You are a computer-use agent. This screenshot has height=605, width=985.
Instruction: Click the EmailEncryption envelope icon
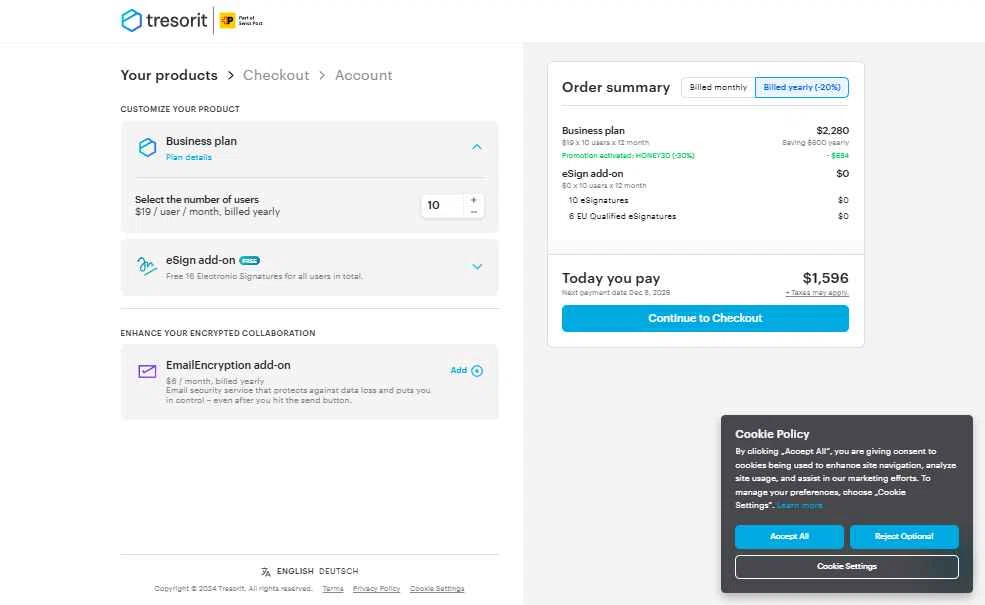coord(147,371)
